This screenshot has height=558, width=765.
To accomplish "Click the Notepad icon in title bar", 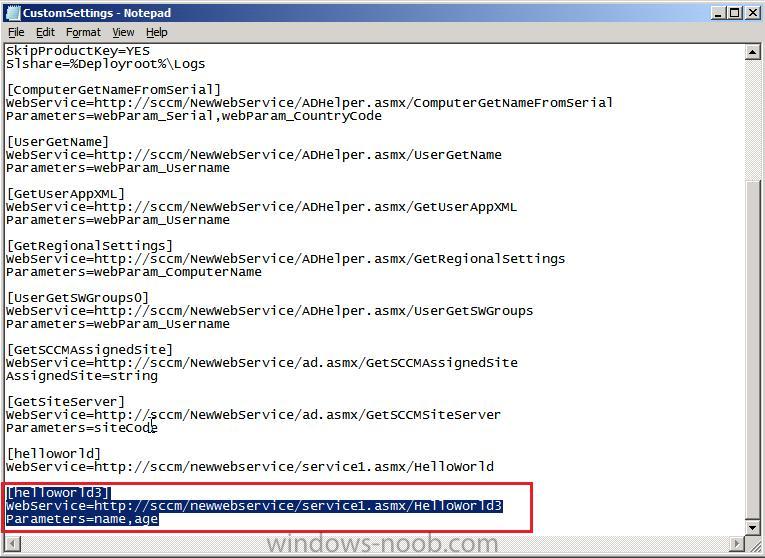I will [x=13, y=13].
